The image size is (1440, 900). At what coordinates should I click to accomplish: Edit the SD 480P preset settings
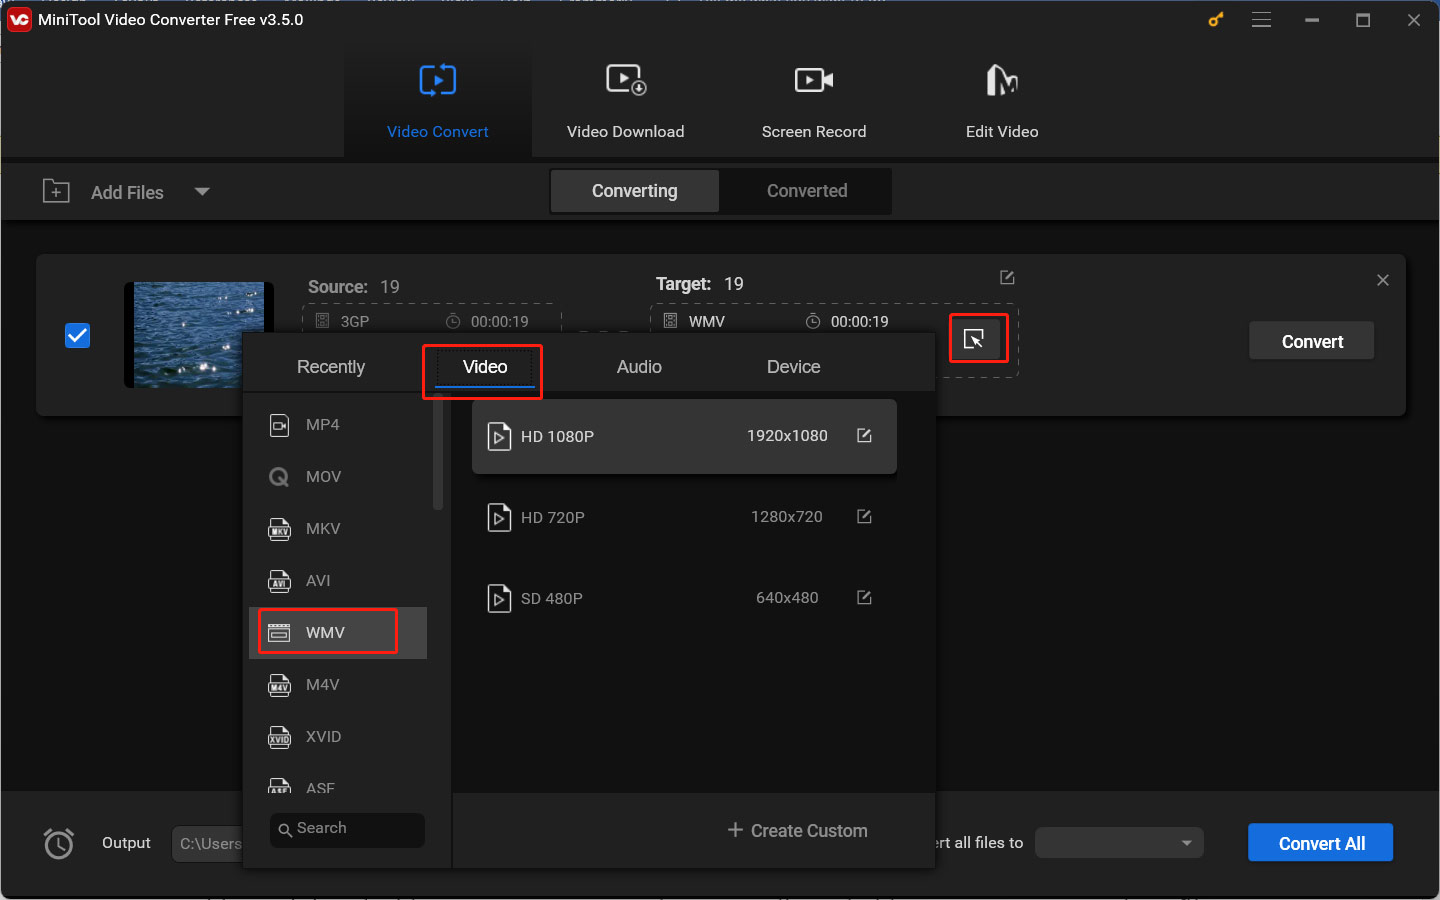(x=864, y=597)
